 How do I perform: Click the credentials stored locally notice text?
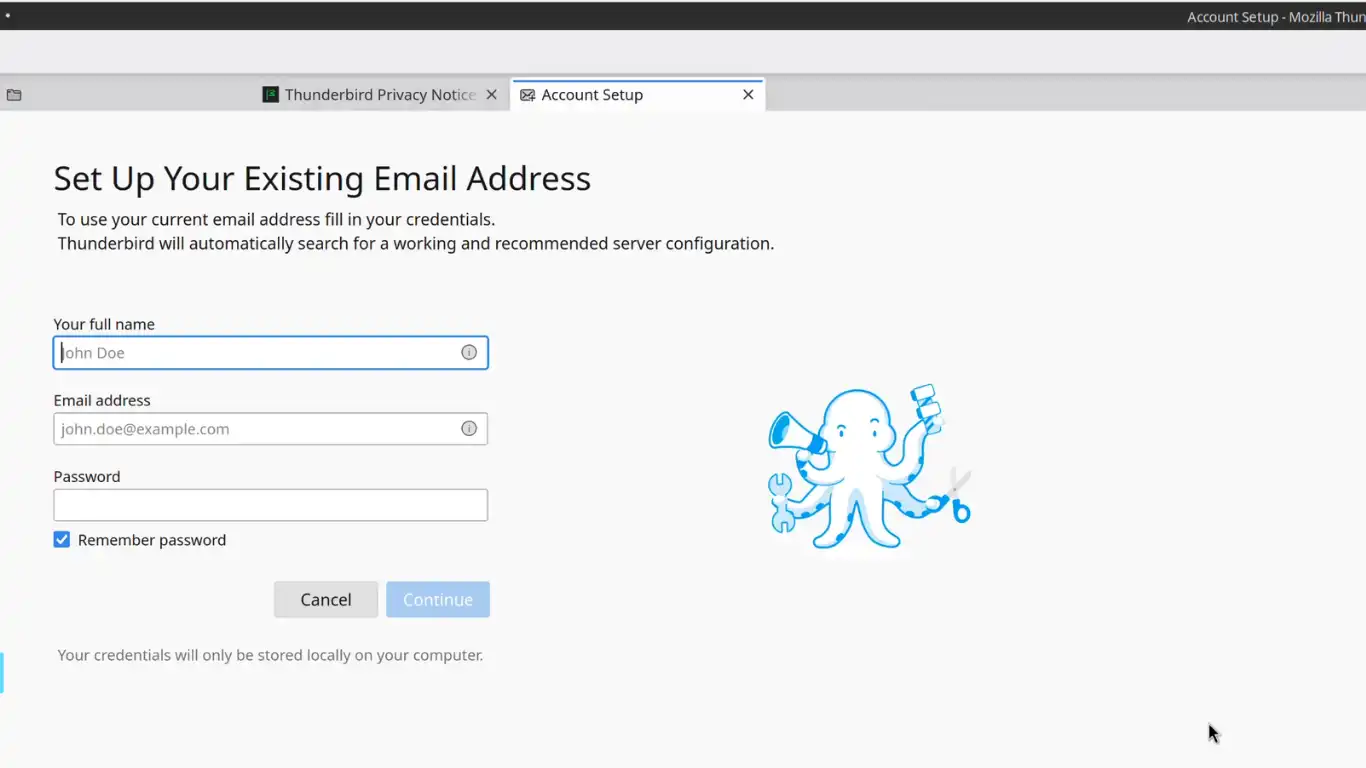pos(270,656)
